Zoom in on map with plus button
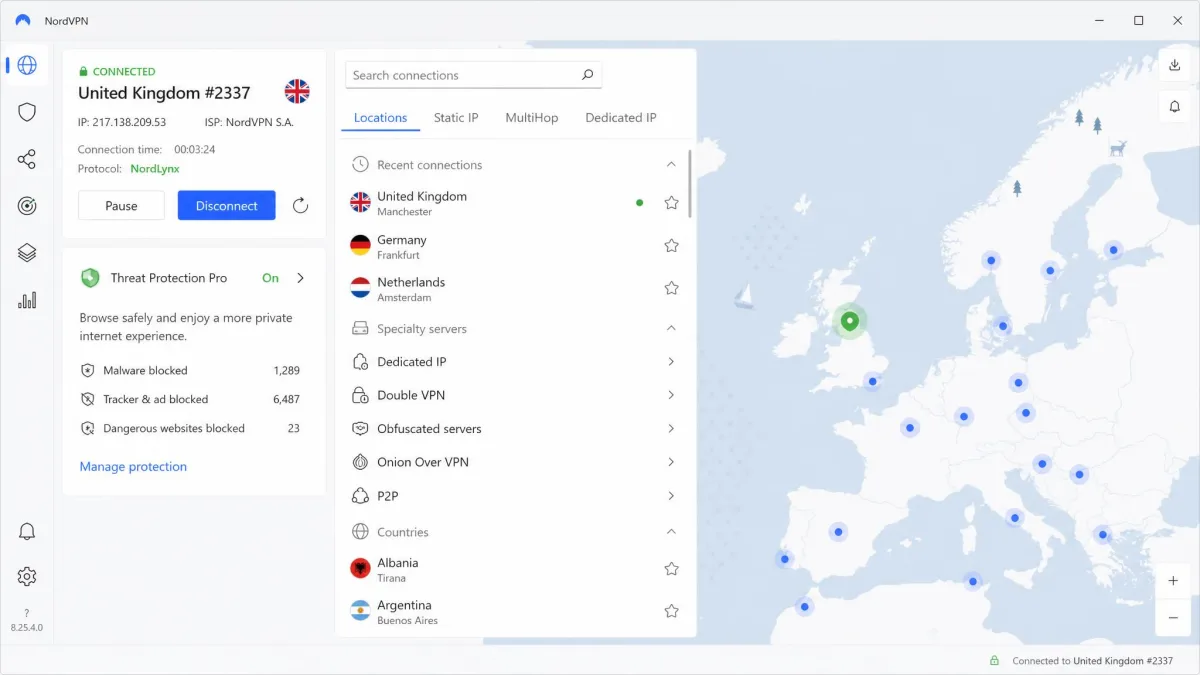 coord(1174,581)
